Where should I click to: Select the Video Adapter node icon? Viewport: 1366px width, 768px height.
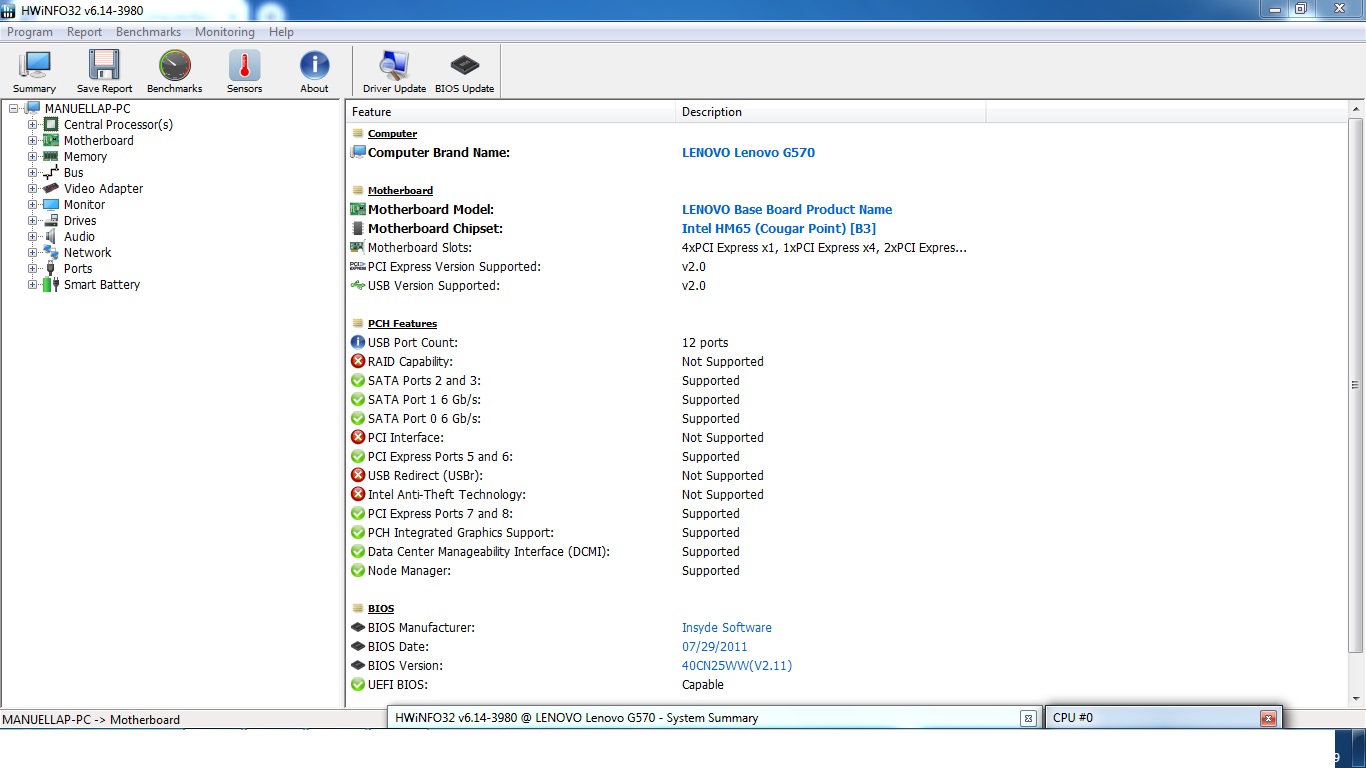click(51, 188)
